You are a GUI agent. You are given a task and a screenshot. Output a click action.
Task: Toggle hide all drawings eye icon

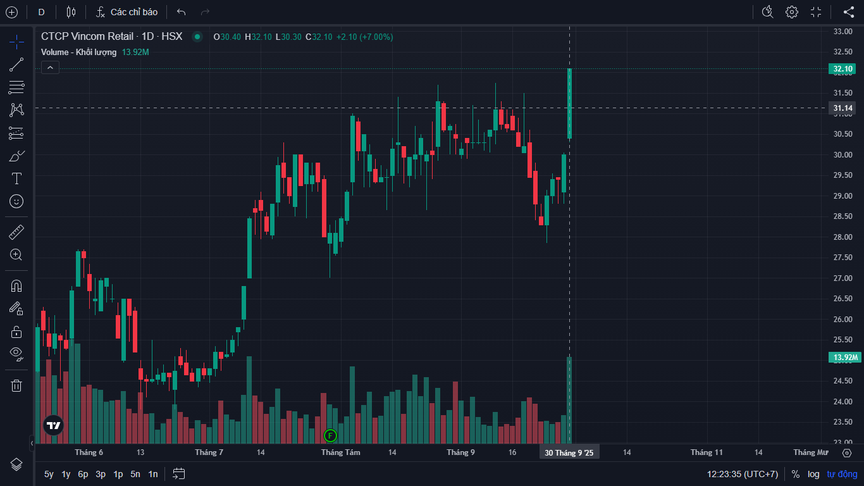[x=17, y=354]
